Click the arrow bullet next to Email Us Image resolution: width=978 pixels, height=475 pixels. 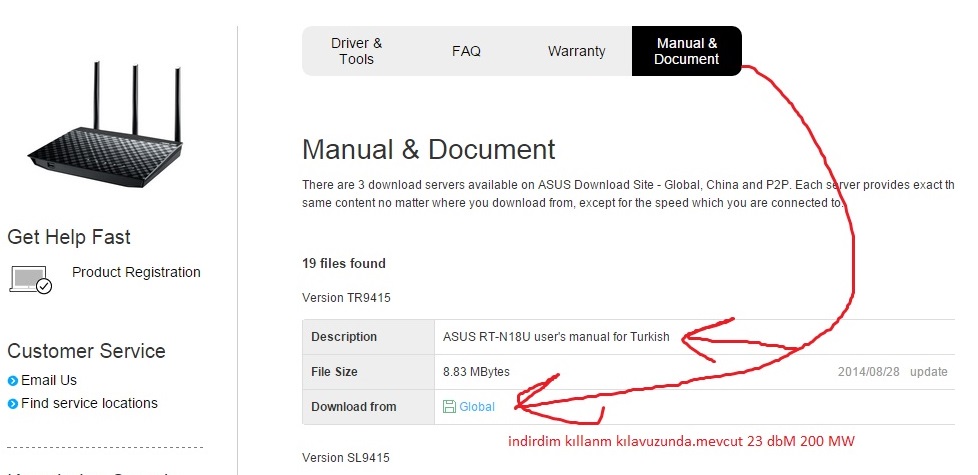pyautogui.click(x=12, y=381)
